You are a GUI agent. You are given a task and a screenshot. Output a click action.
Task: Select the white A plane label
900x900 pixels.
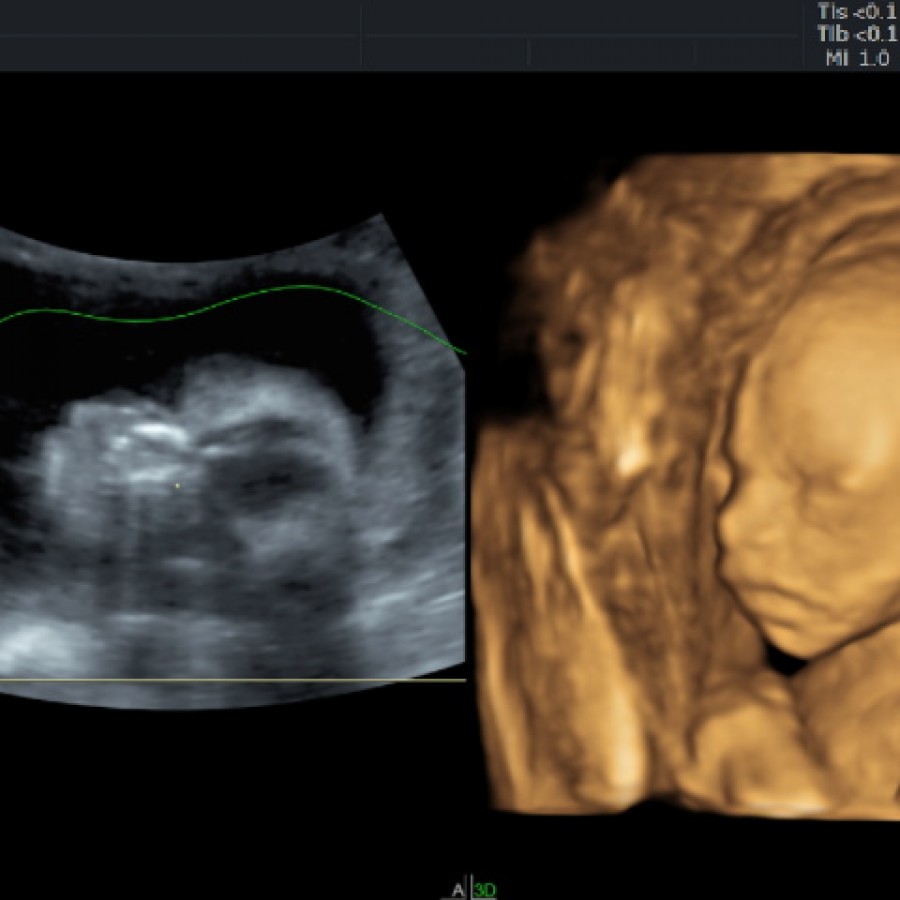(x=457, y=890)
